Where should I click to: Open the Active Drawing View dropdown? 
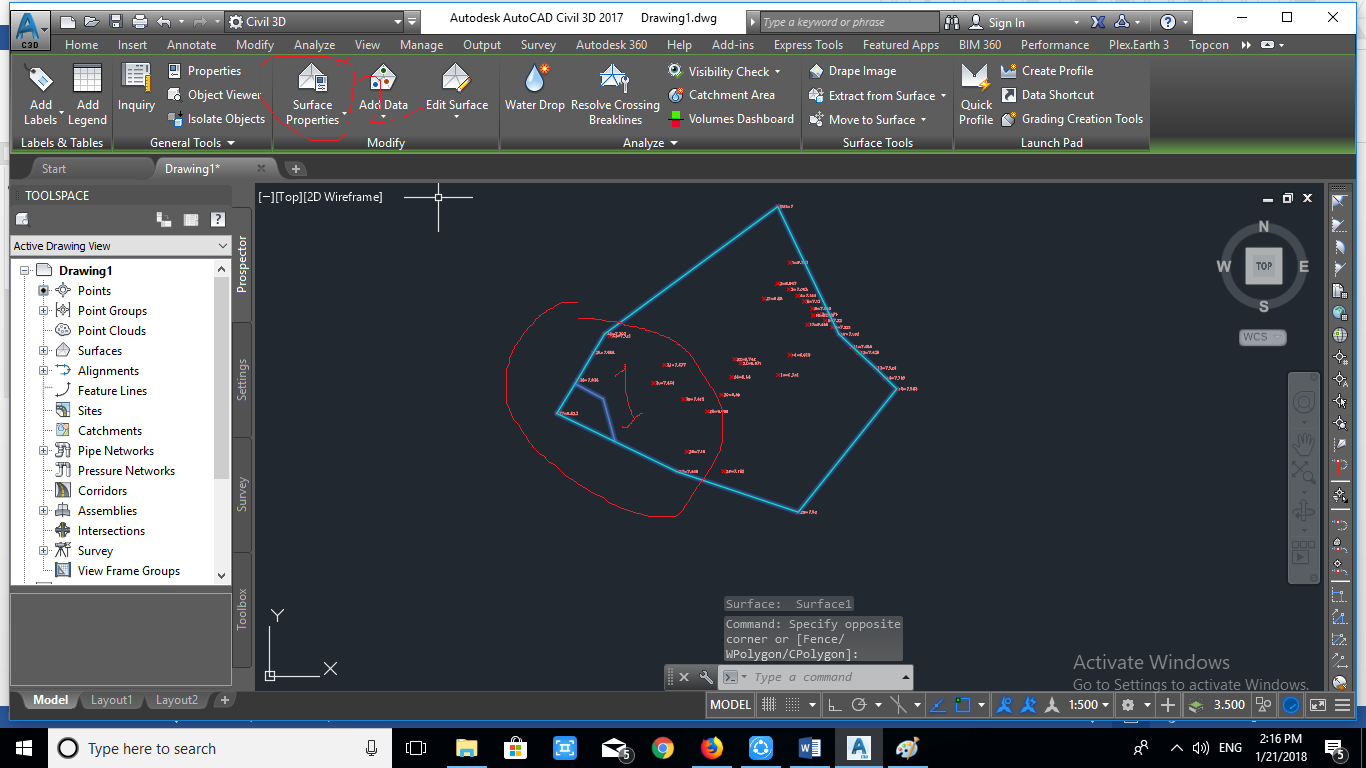pyautogui.click(x=121, y=246)
